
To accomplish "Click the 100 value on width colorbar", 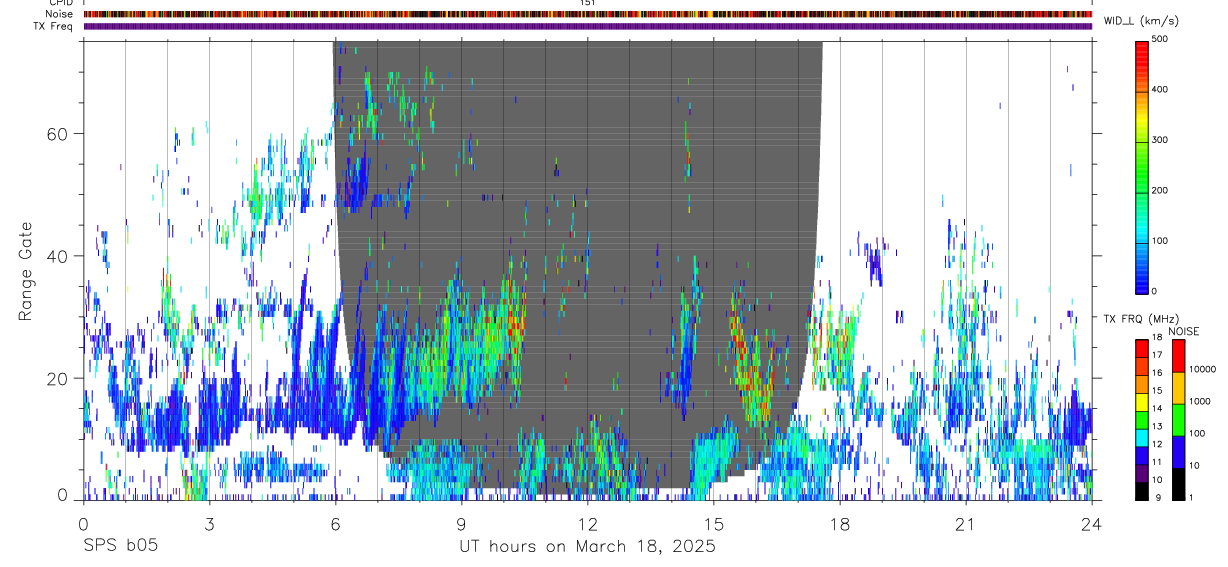I will [x=1159, y=241].
